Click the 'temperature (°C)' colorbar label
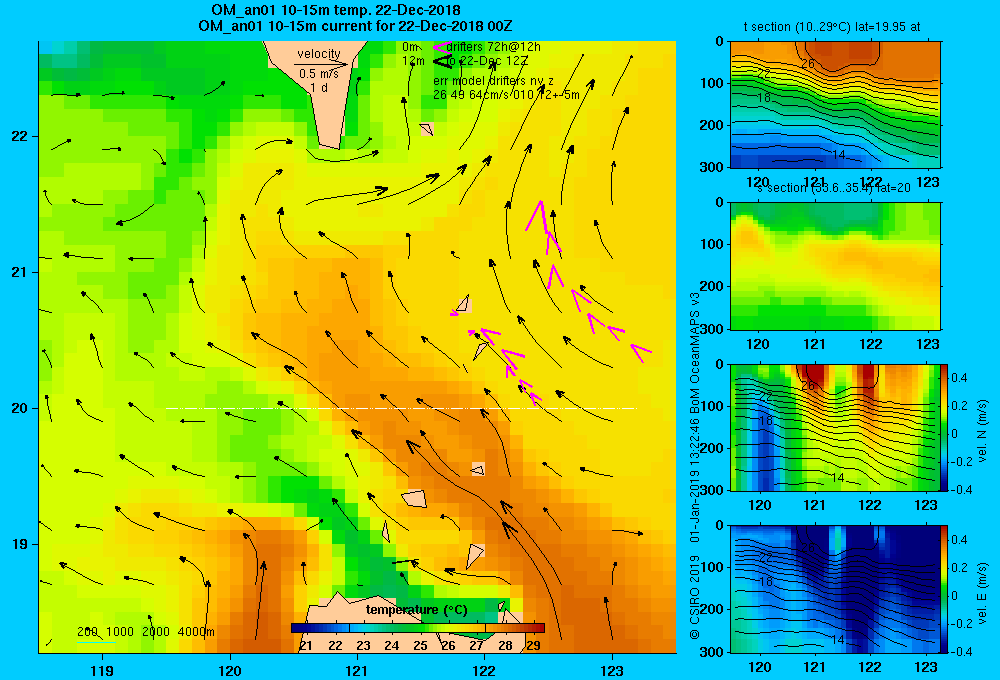Screen dimensions: 1000x680 point(416,610)
